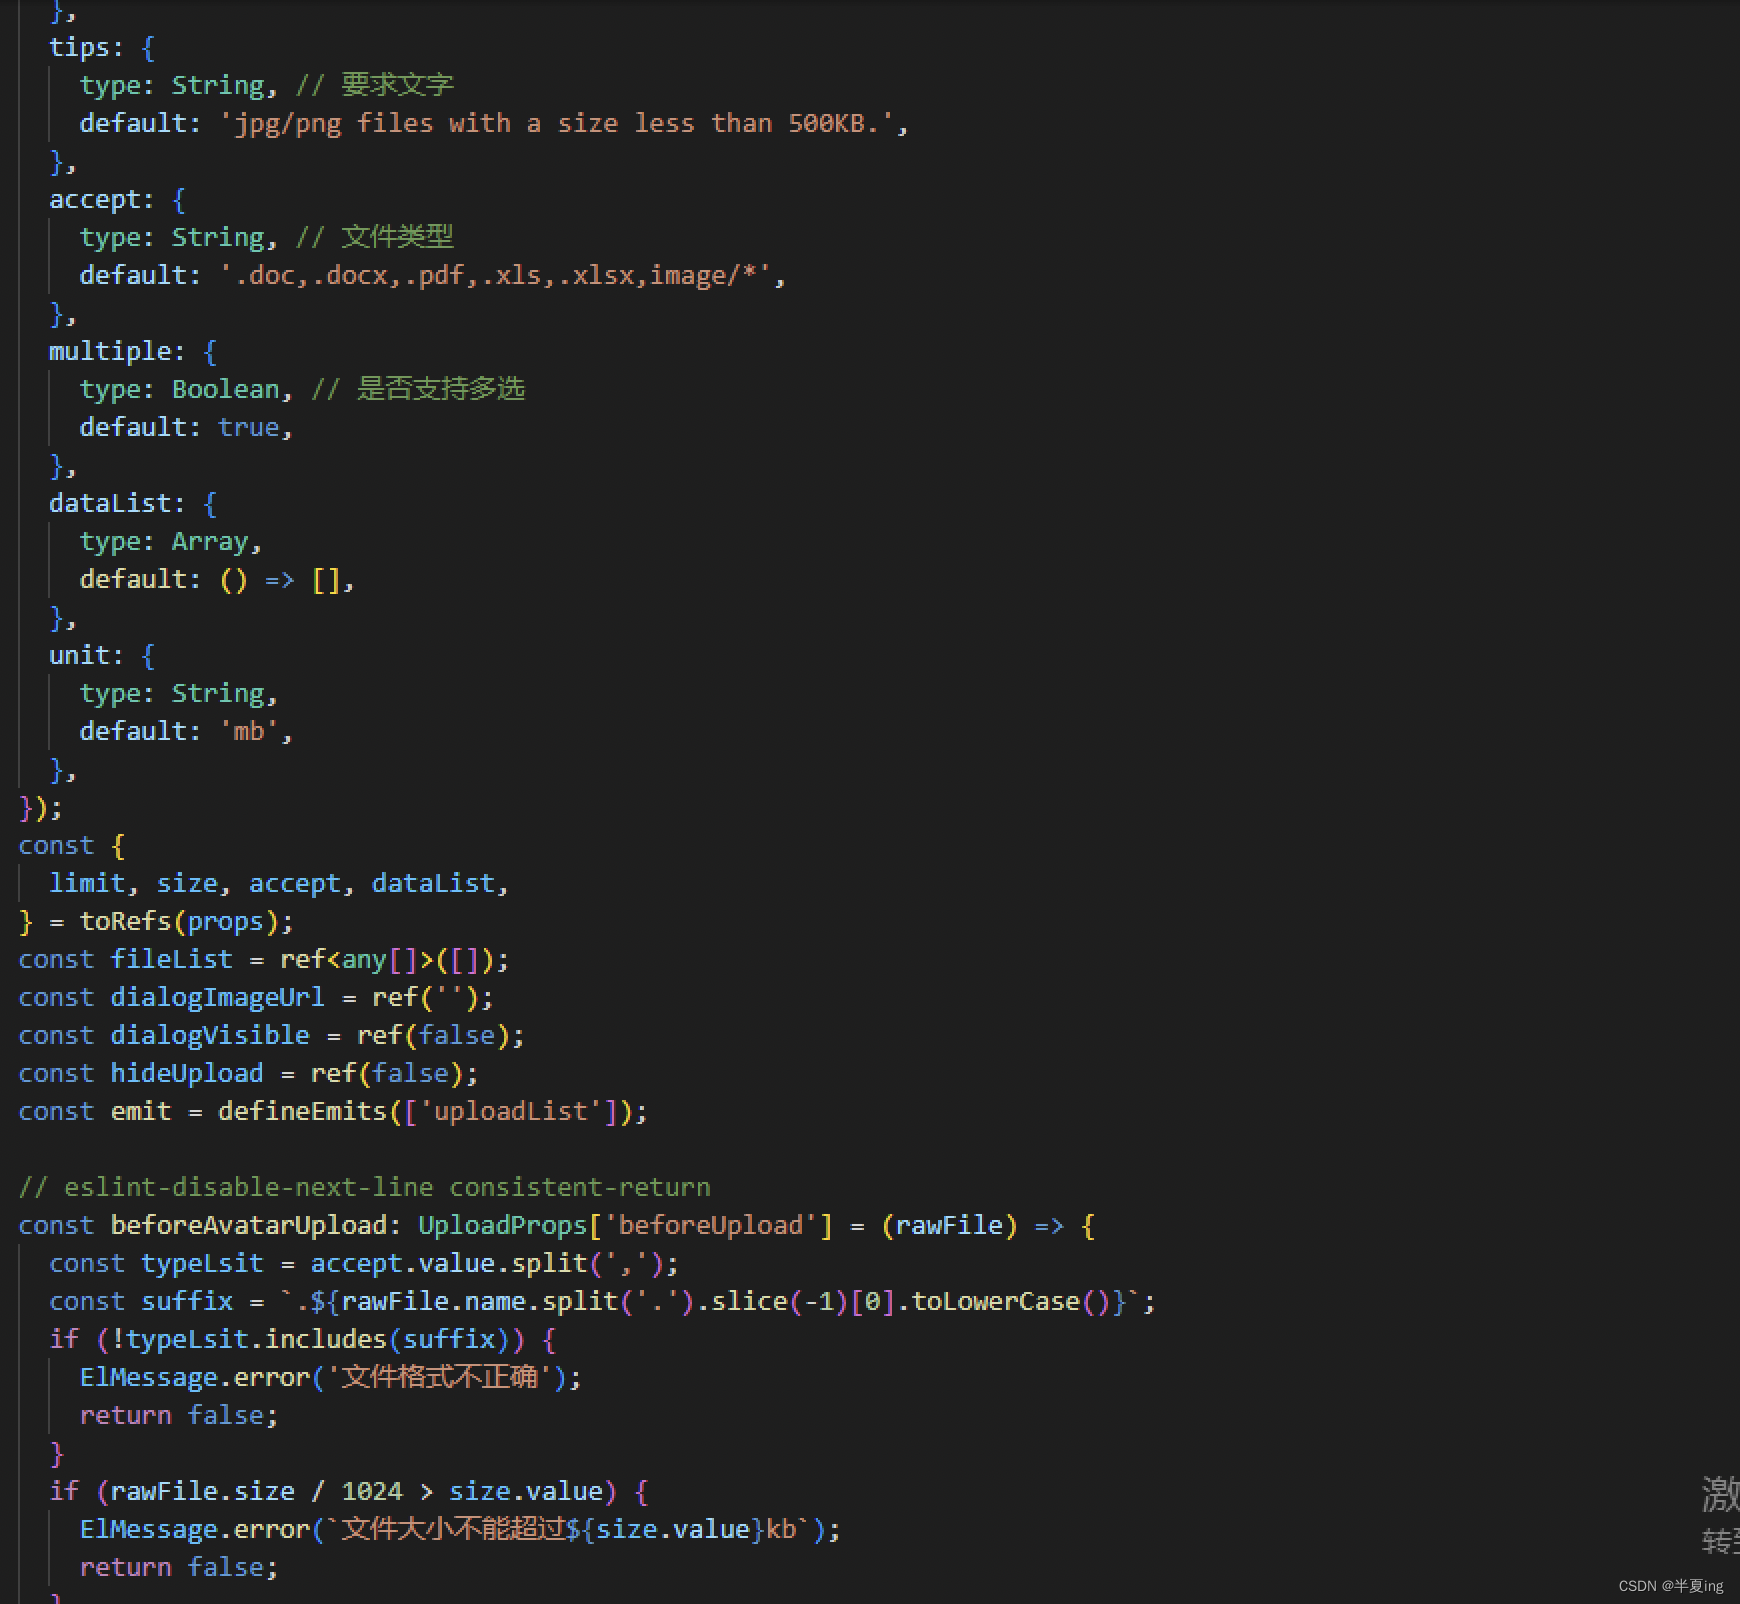Viewport: 1740px width, 1604px height.
Task: Click the 'rawFile' arrow function parameter
Action: [949, 1225]
